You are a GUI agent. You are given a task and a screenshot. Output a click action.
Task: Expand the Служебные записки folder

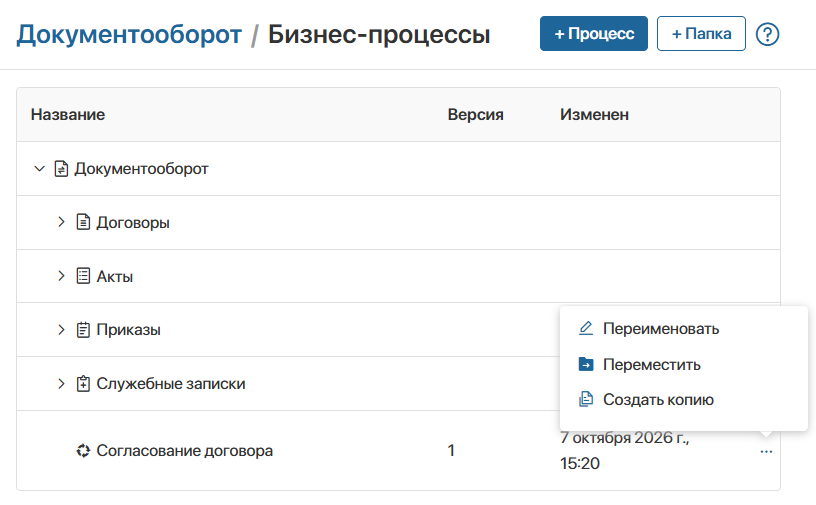tap(61, 384)
